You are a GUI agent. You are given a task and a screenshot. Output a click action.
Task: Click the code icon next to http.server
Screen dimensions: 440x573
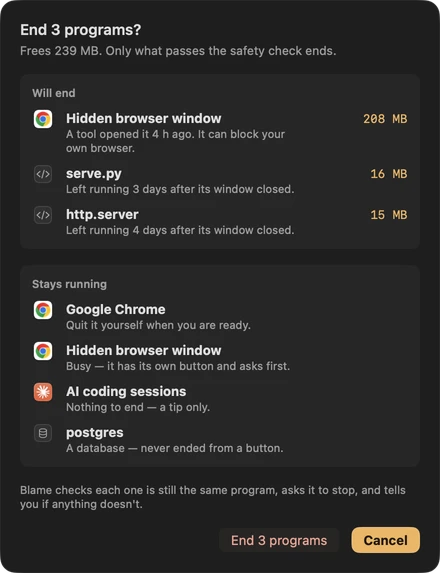(x=43, y=215)
